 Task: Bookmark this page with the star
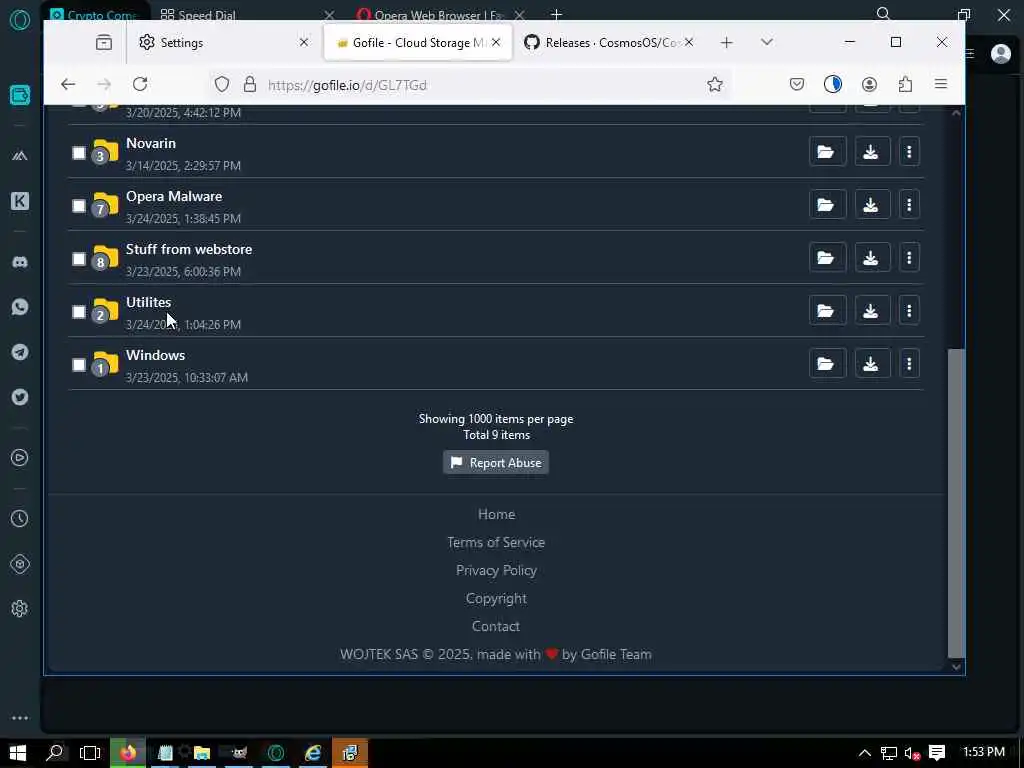715,84
